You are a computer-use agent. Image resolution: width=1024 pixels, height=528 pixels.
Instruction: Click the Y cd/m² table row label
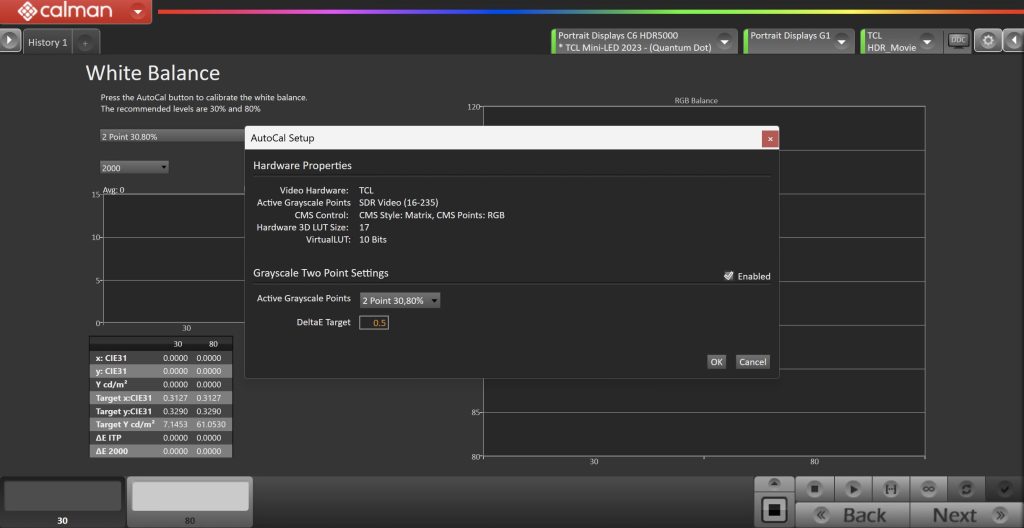[111, 384]
